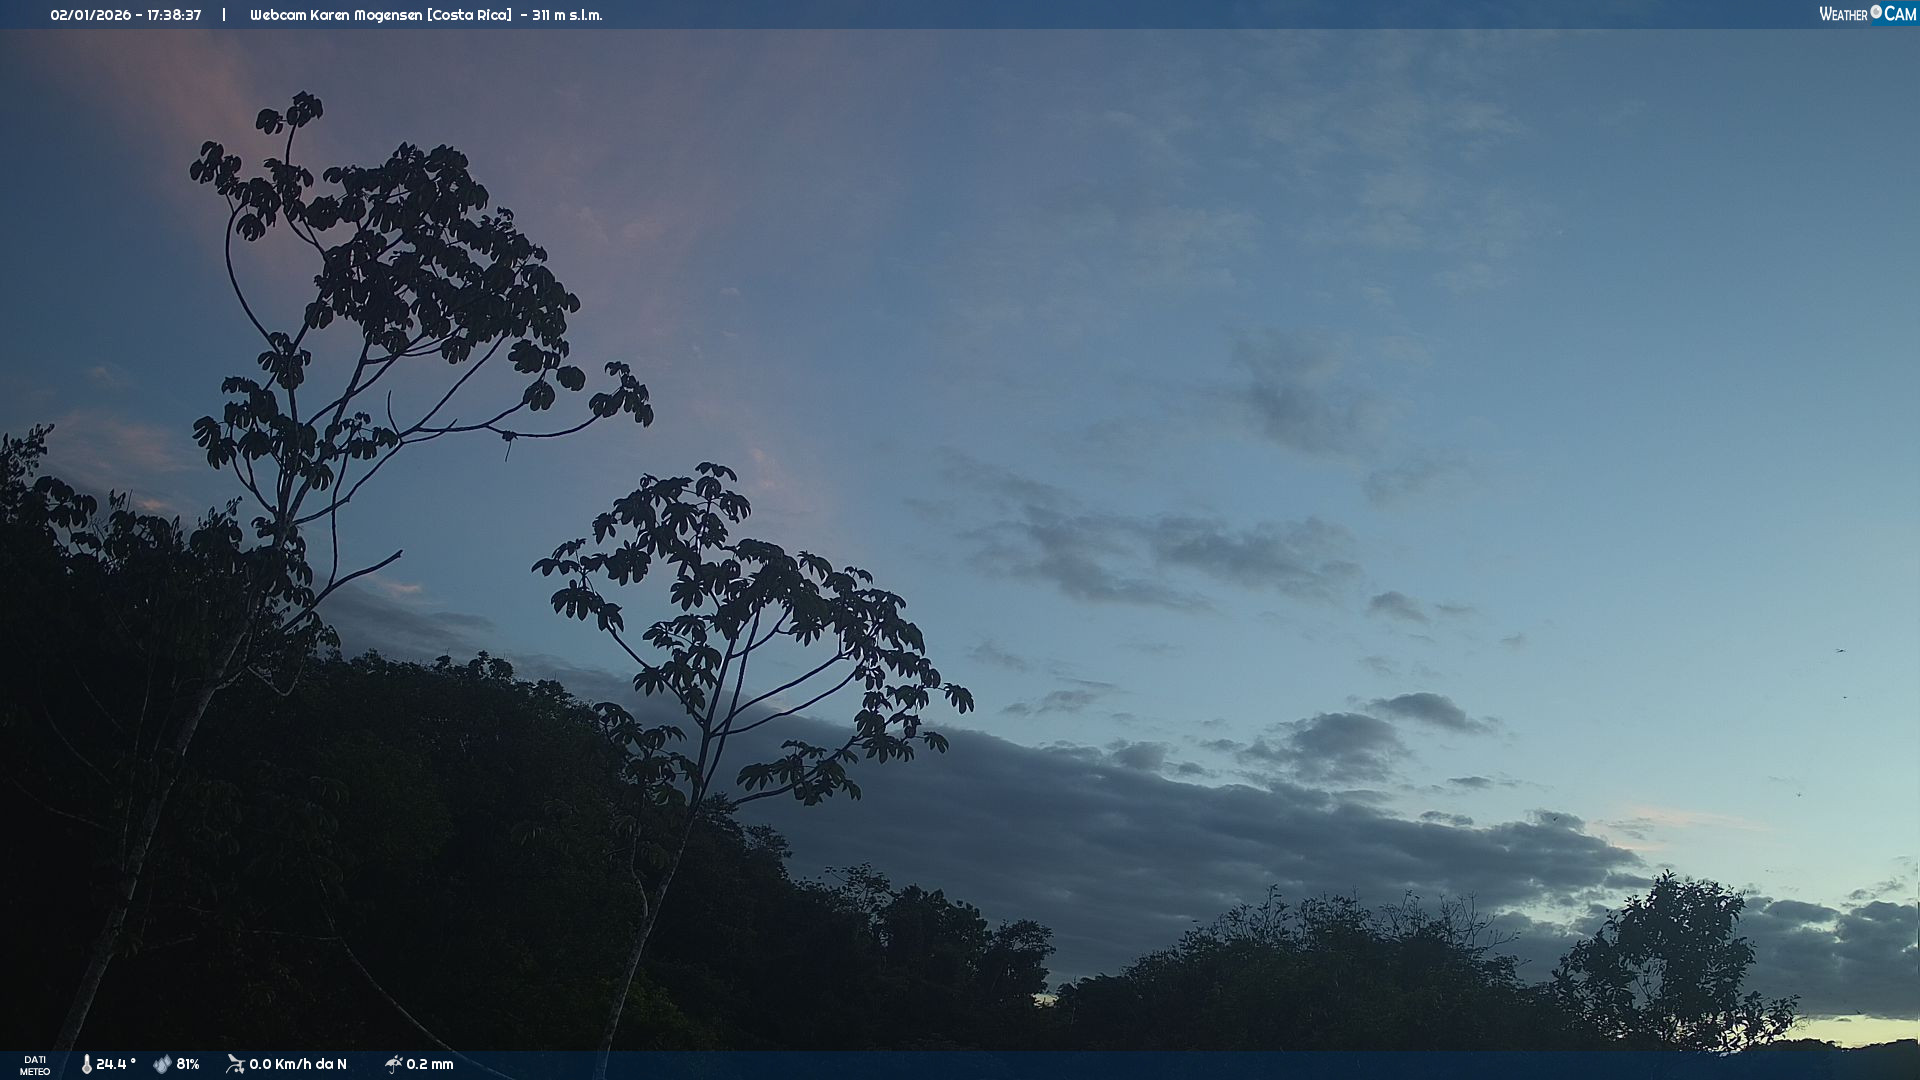Click the DATI METEO label

point(35,1065)
